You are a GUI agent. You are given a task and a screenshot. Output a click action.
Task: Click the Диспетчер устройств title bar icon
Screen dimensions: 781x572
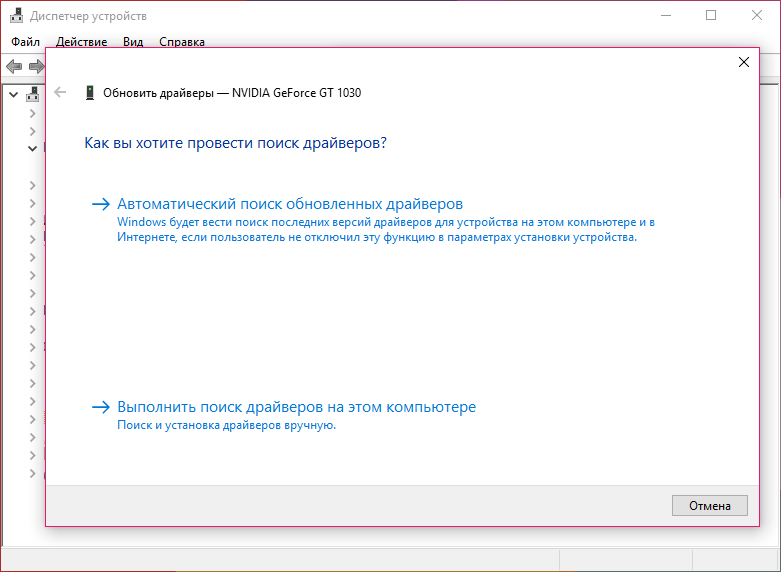tap(16, 16)
